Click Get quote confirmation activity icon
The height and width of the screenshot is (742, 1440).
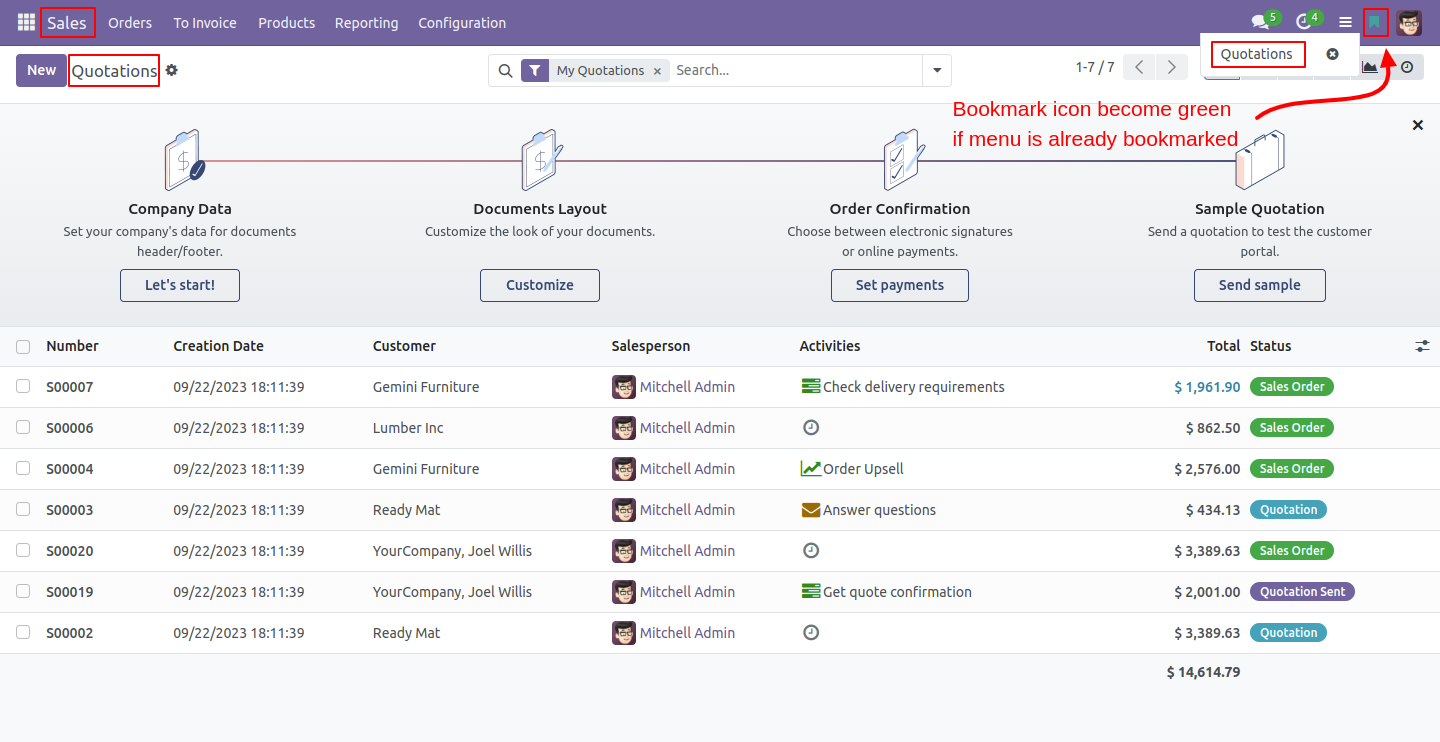[x=811, y=592]
